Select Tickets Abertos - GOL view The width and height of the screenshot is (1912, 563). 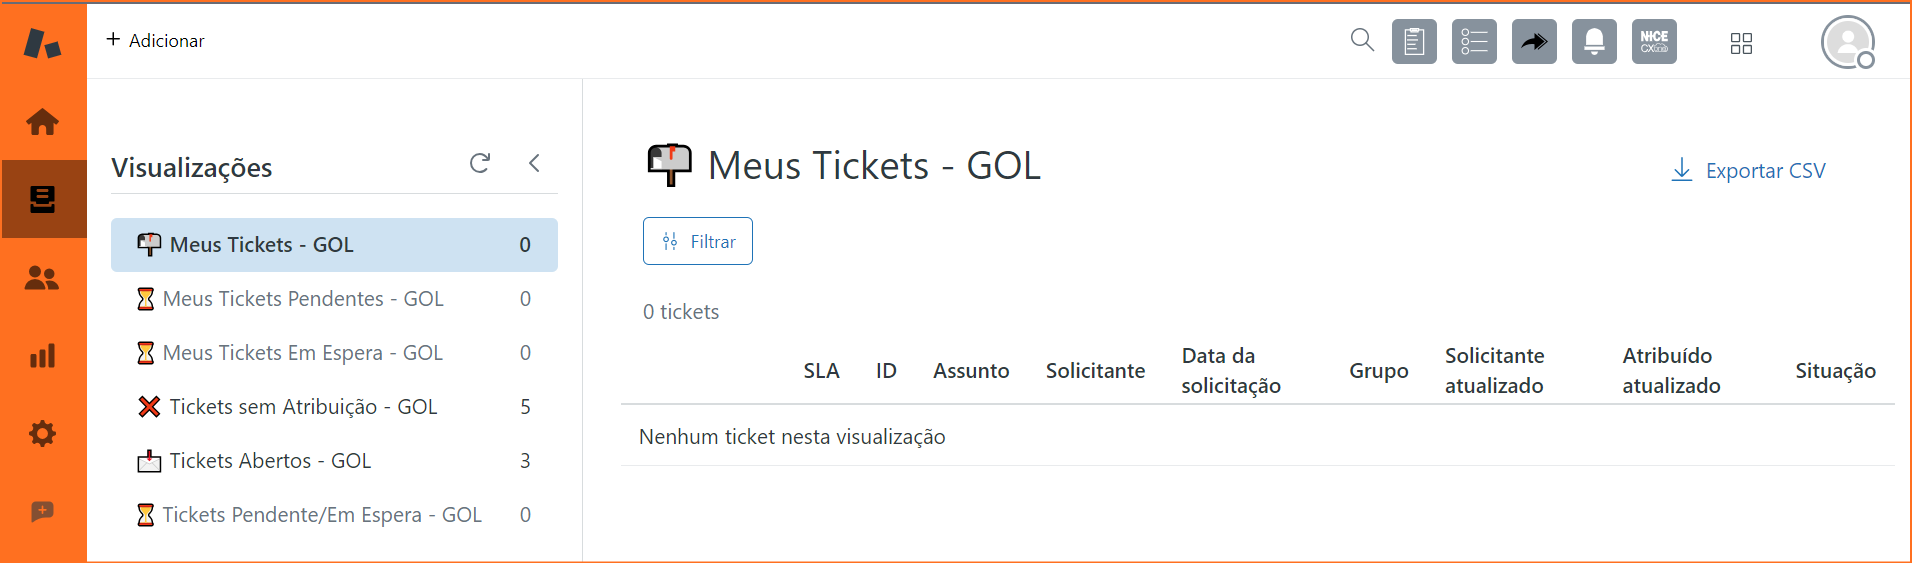(x=270, y=461)
